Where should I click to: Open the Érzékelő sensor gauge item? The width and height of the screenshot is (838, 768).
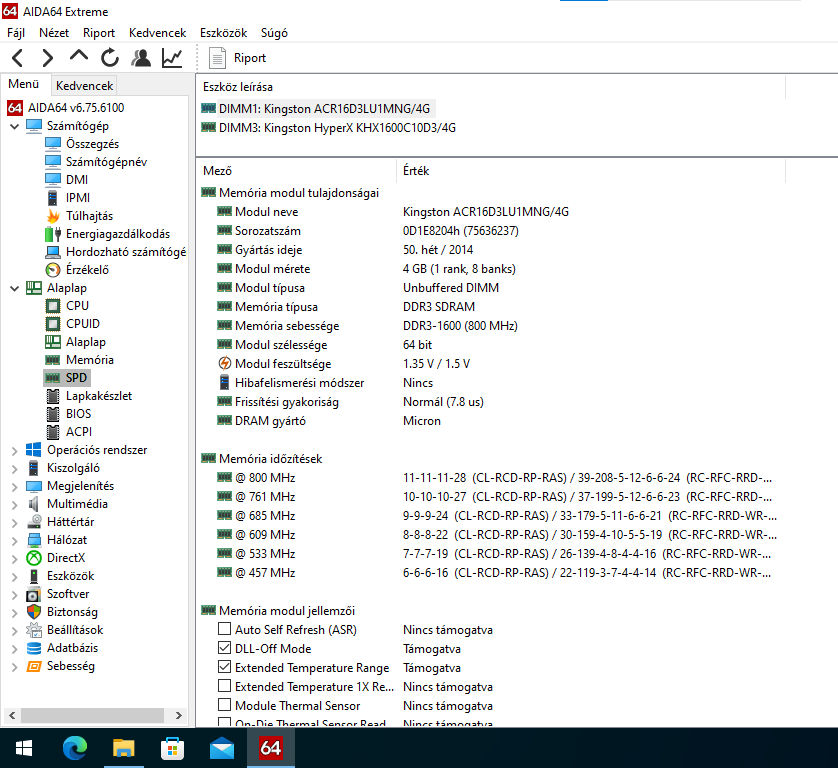[x=87, y=270]
